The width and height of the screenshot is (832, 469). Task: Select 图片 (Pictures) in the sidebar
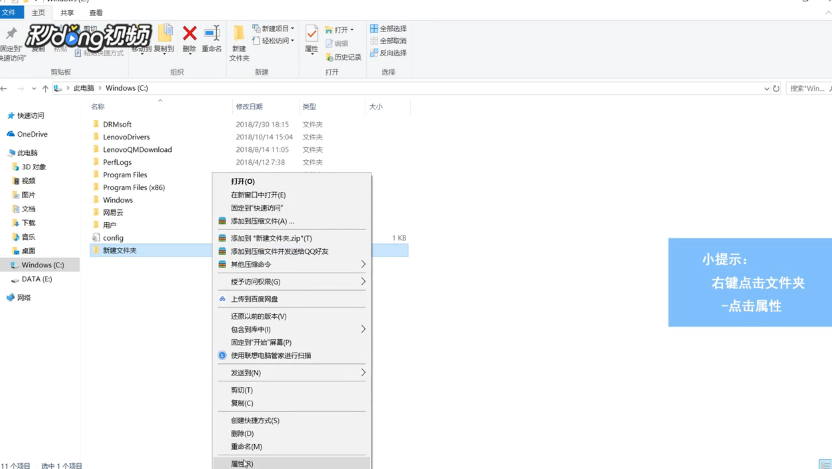pyautogui.click(x=24, y=195)
